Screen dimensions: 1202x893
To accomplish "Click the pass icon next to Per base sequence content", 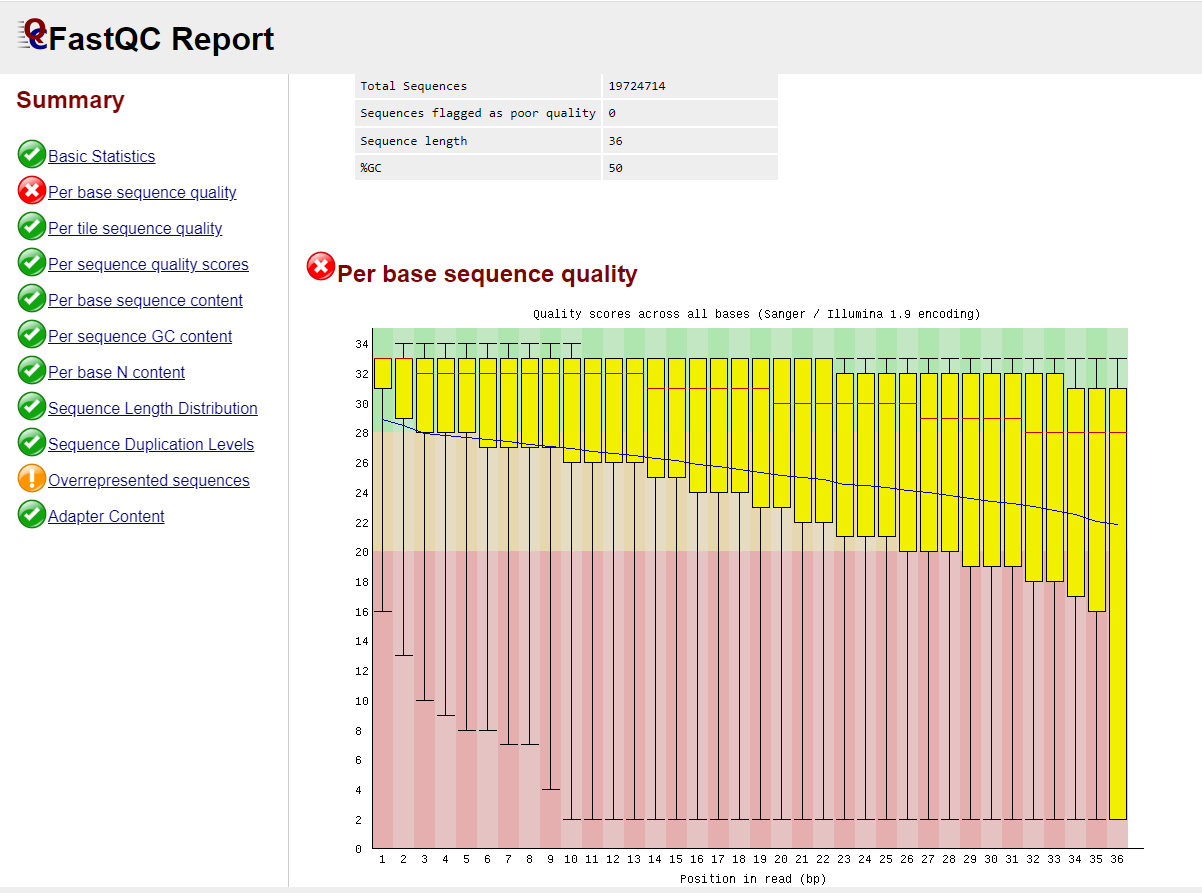I will (32, 299).
